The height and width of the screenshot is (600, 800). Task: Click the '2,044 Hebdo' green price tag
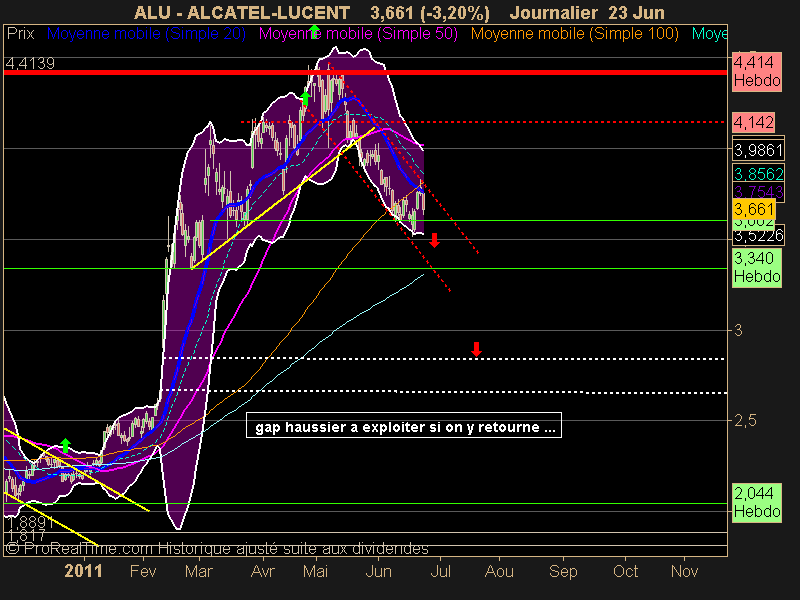[x=757, y=502]
